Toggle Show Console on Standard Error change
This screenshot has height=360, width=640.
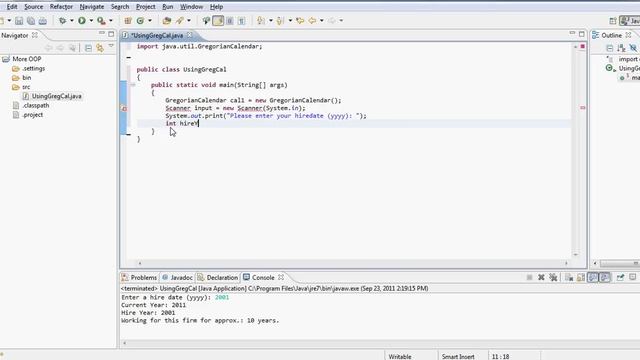point(604,278)
